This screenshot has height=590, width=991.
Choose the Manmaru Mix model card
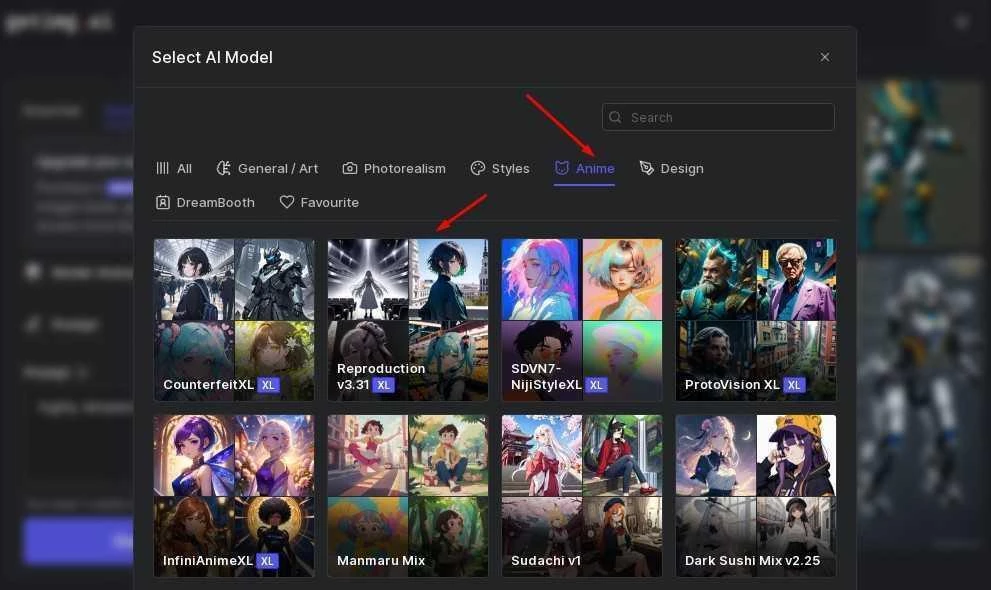pos(408,496)
